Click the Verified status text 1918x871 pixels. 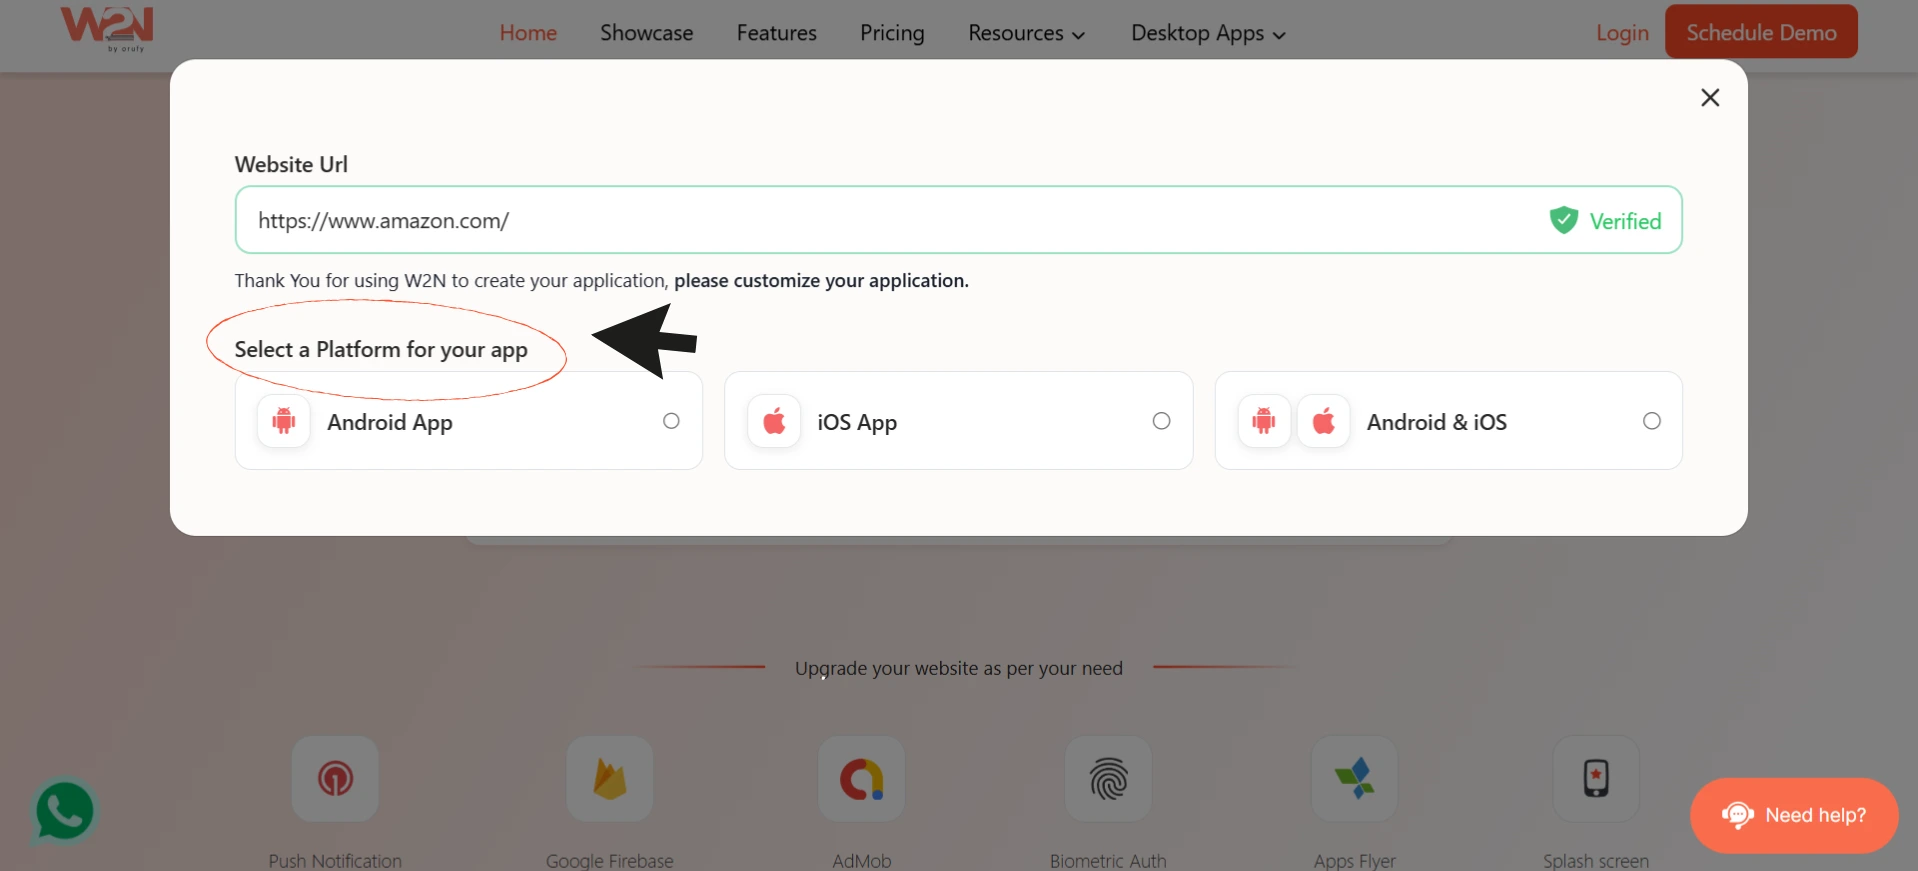[x=1625, y=221]
